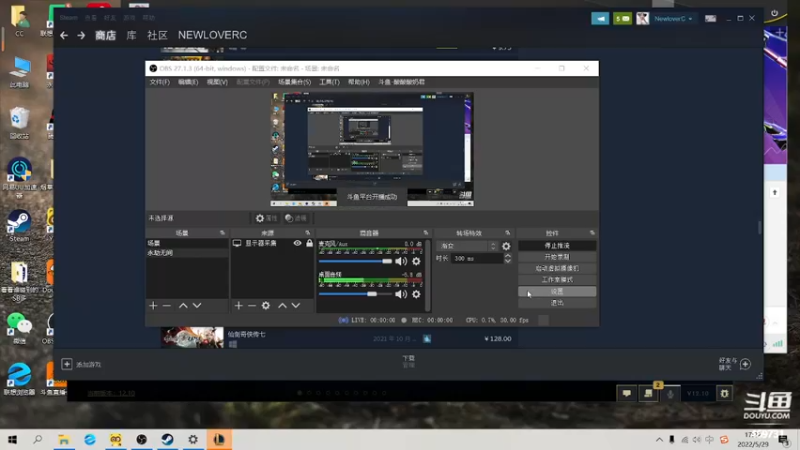The image size is (800, 450).
Task: Open Steam icon in taskbar
Action: [167, 439]
